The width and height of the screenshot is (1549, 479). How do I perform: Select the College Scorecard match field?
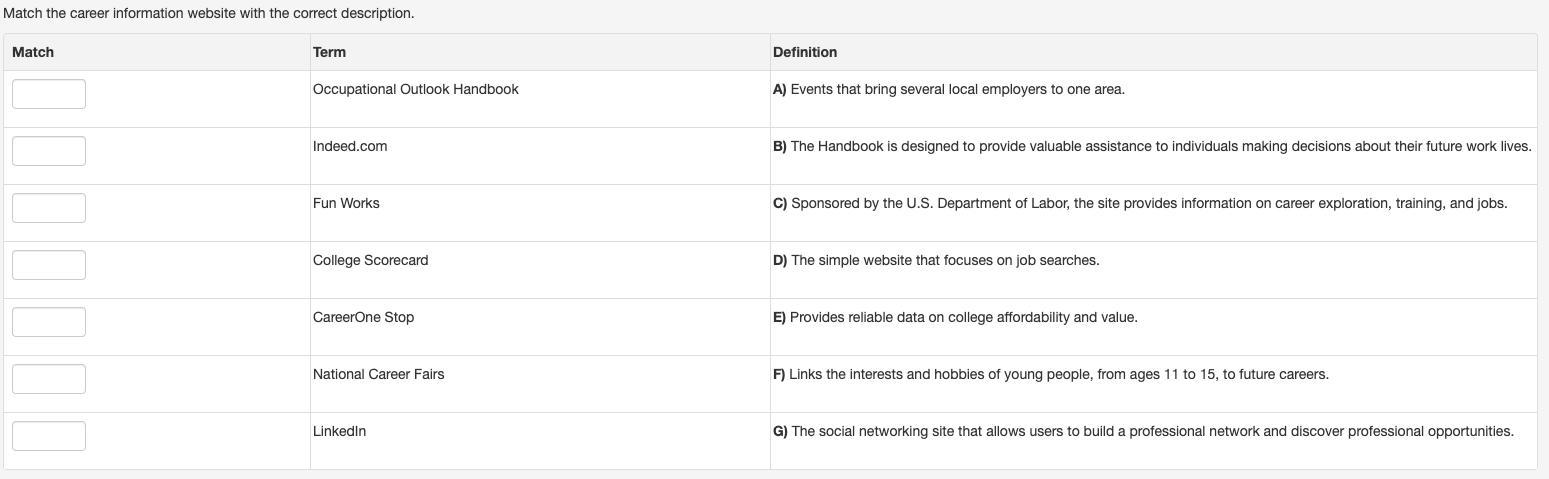coord(49,265)
